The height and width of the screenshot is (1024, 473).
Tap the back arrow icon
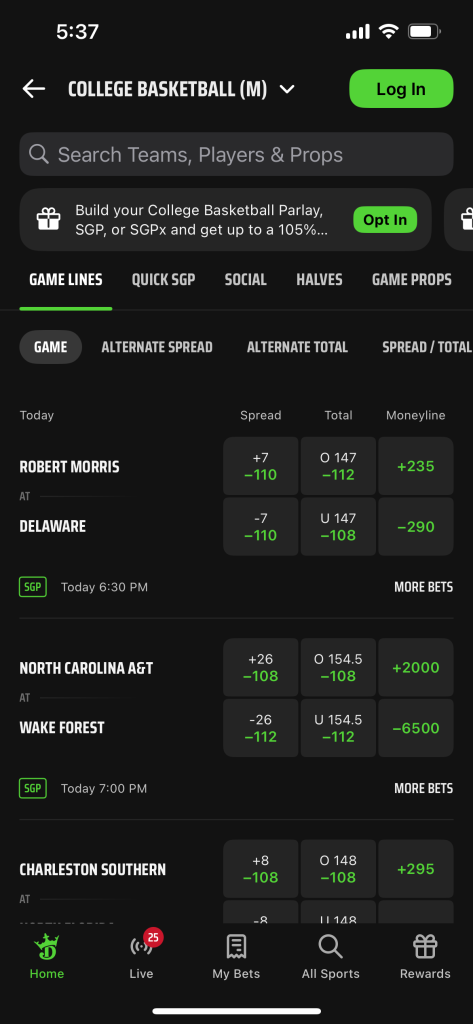coord(33,89)
